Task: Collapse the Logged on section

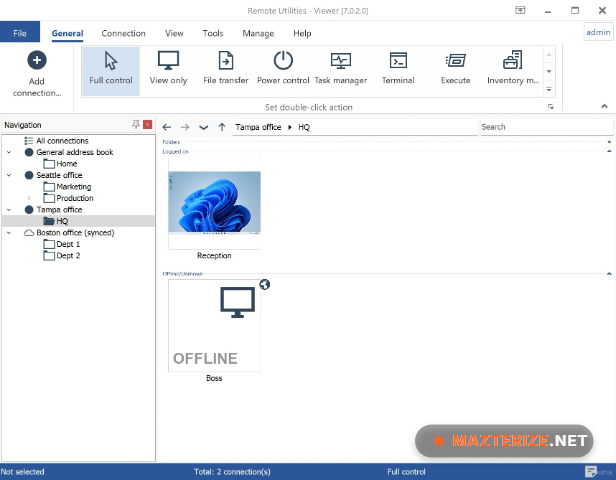Action: click(x=609, y=151)
